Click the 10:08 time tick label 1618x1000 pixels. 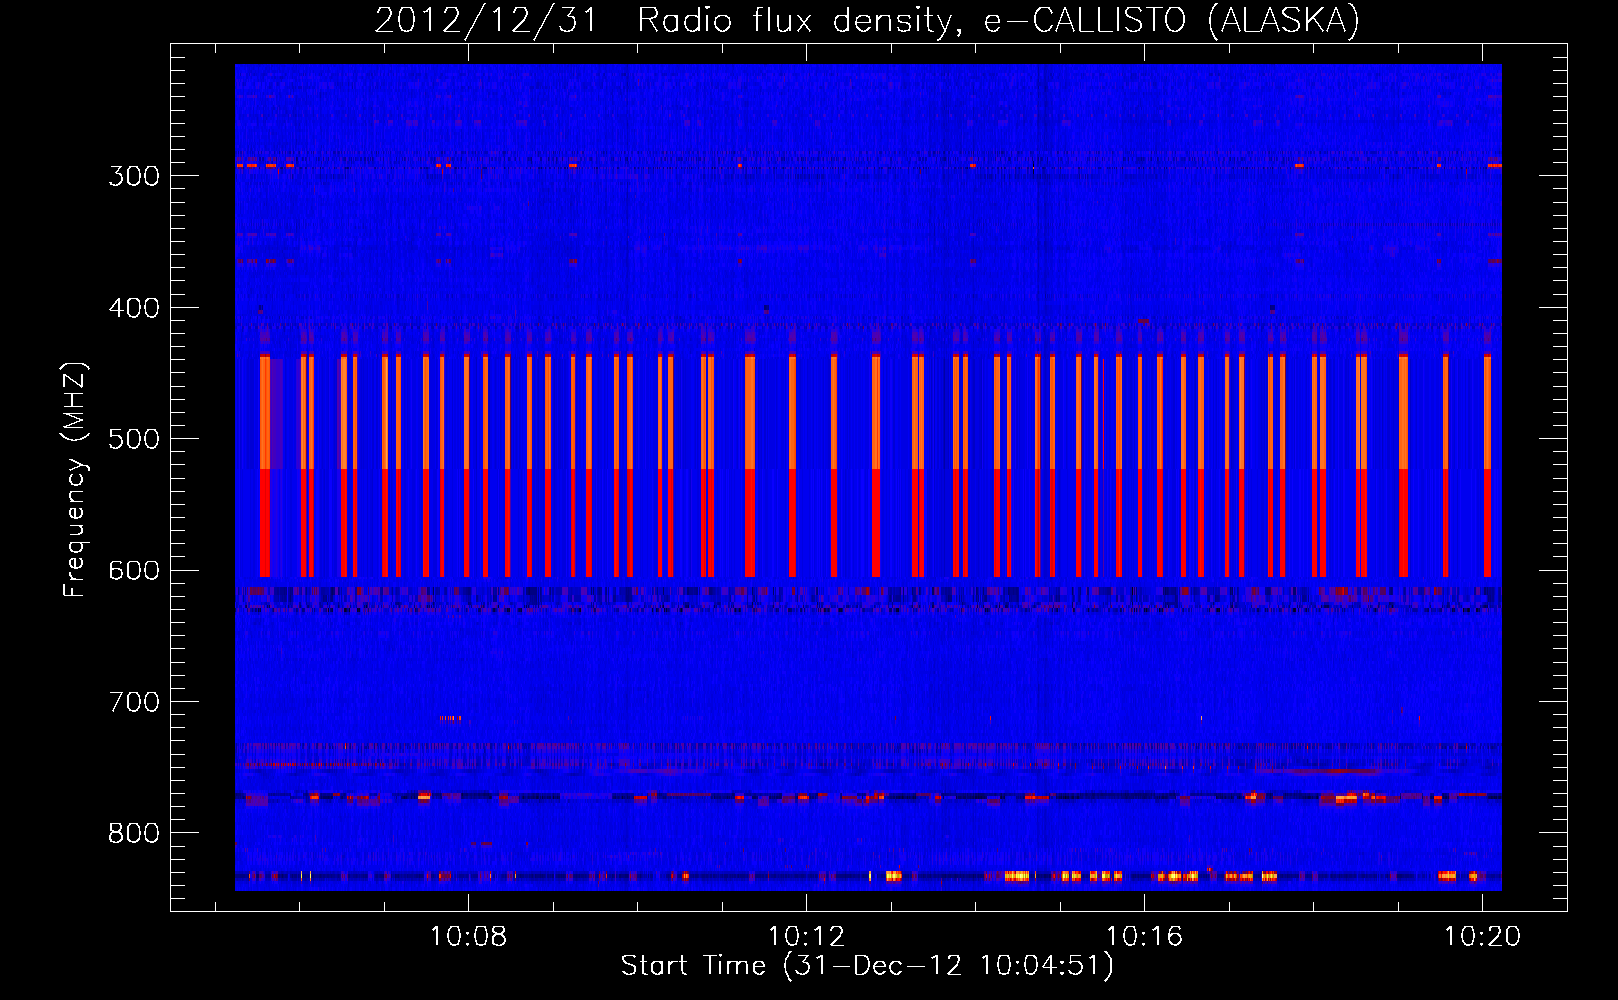[468, 936]
